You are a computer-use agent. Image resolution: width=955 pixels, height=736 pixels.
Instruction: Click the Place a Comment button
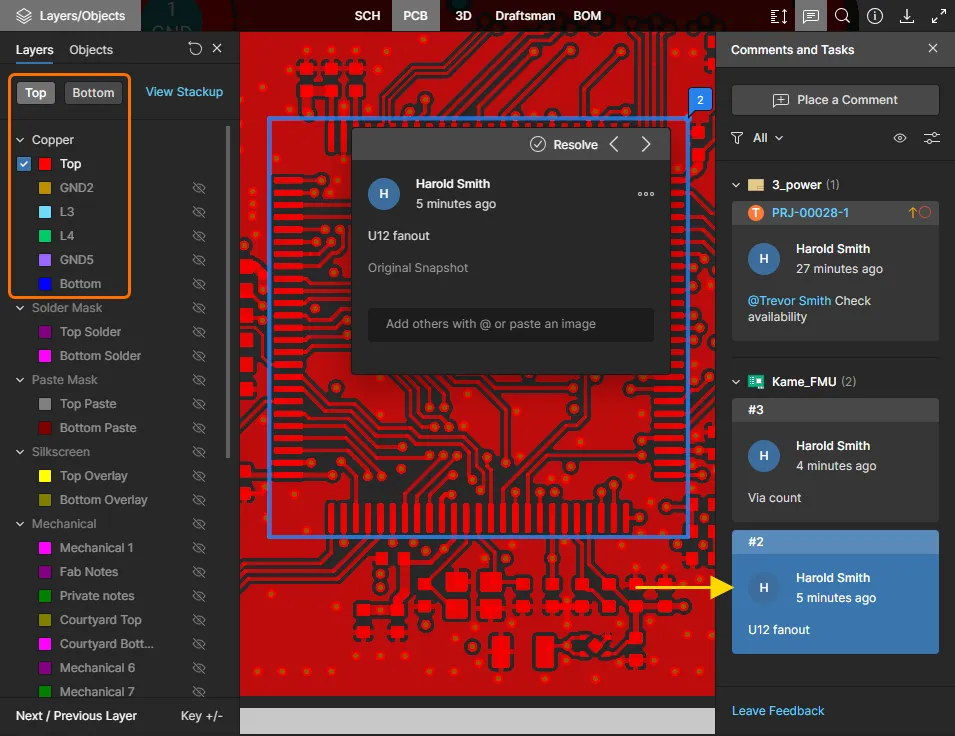click(x=835, y=100)
